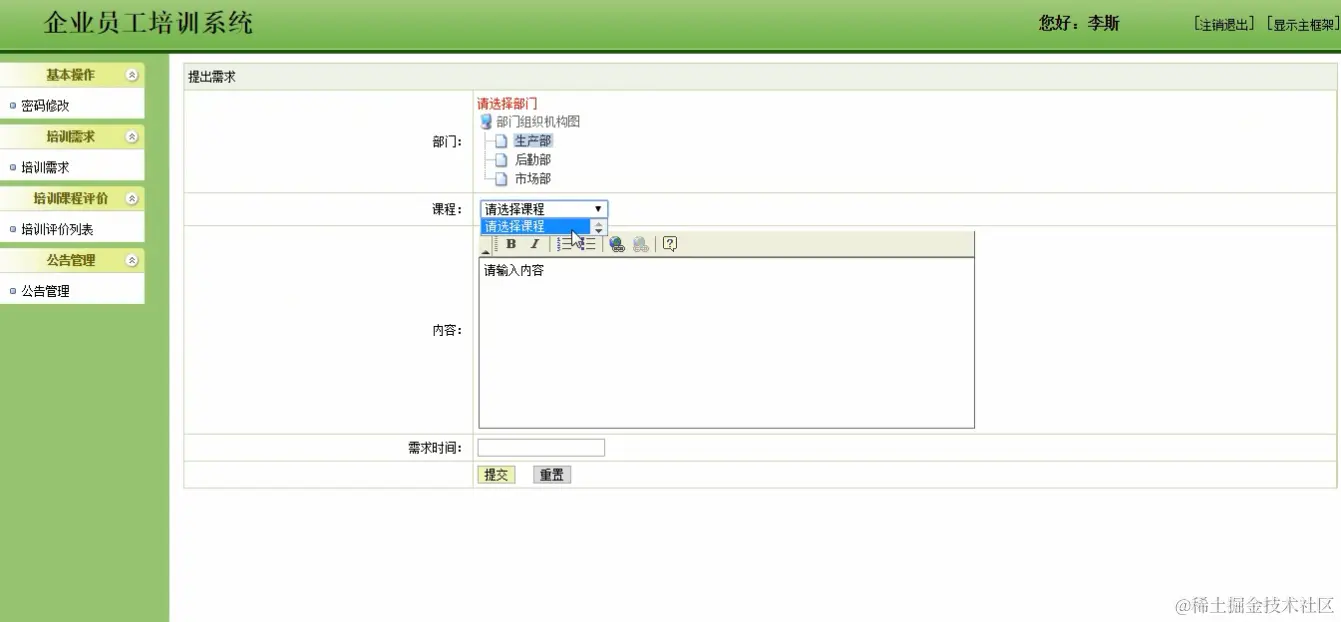Click the insert hyperlink globe icon

pyautogui.click(x=617, y=244)
